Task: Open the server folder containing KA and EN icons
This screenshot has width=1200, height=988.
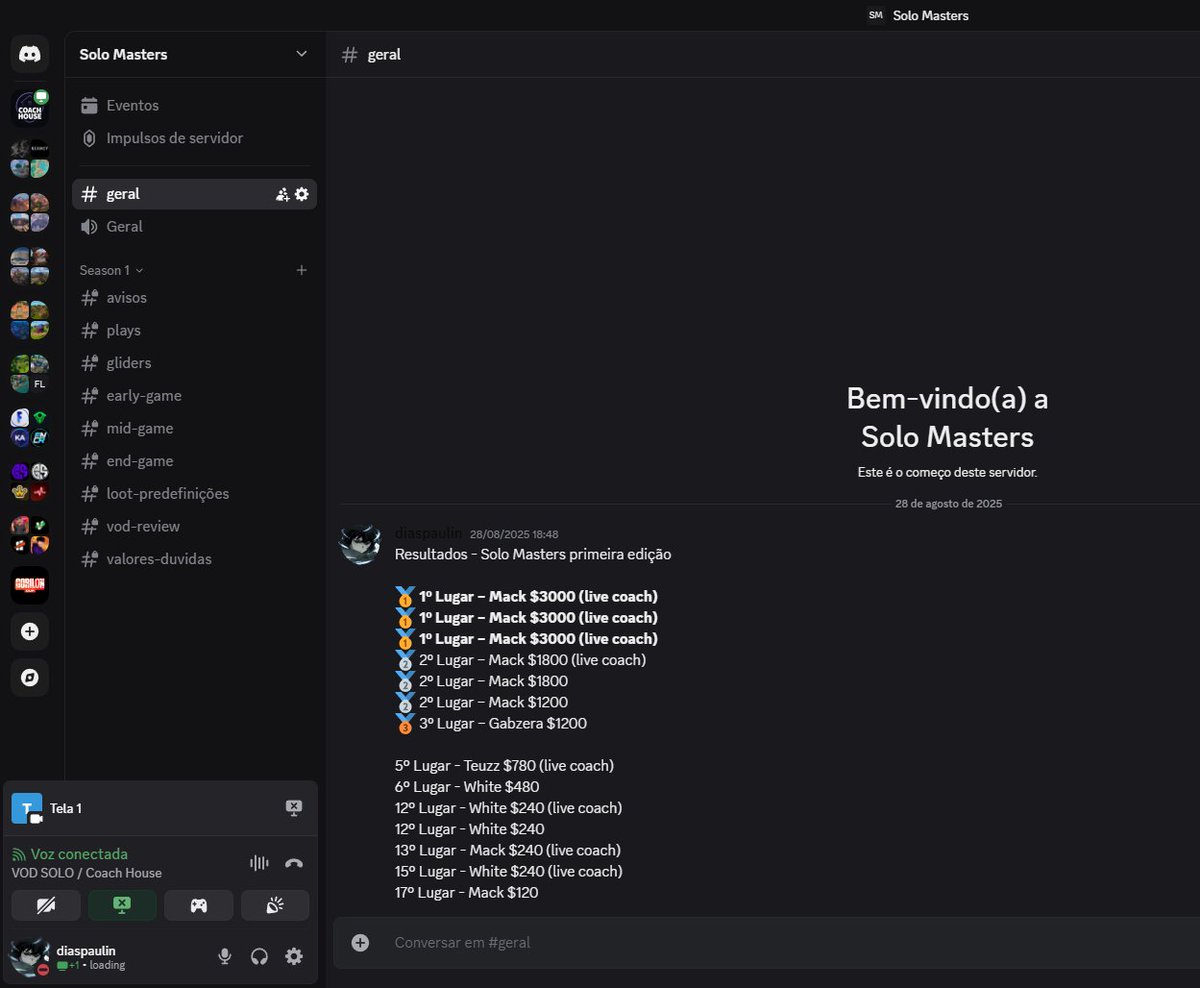Action: tap(30, 427)
